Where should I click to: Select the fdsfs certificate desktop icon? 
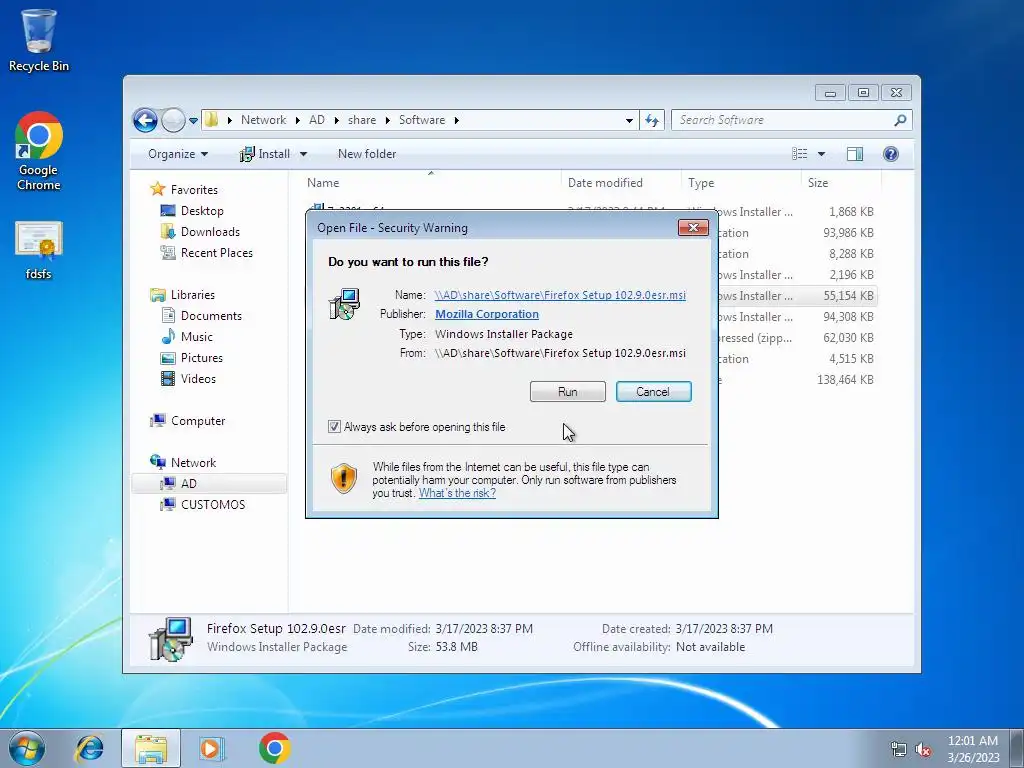(x=39, y=251)
